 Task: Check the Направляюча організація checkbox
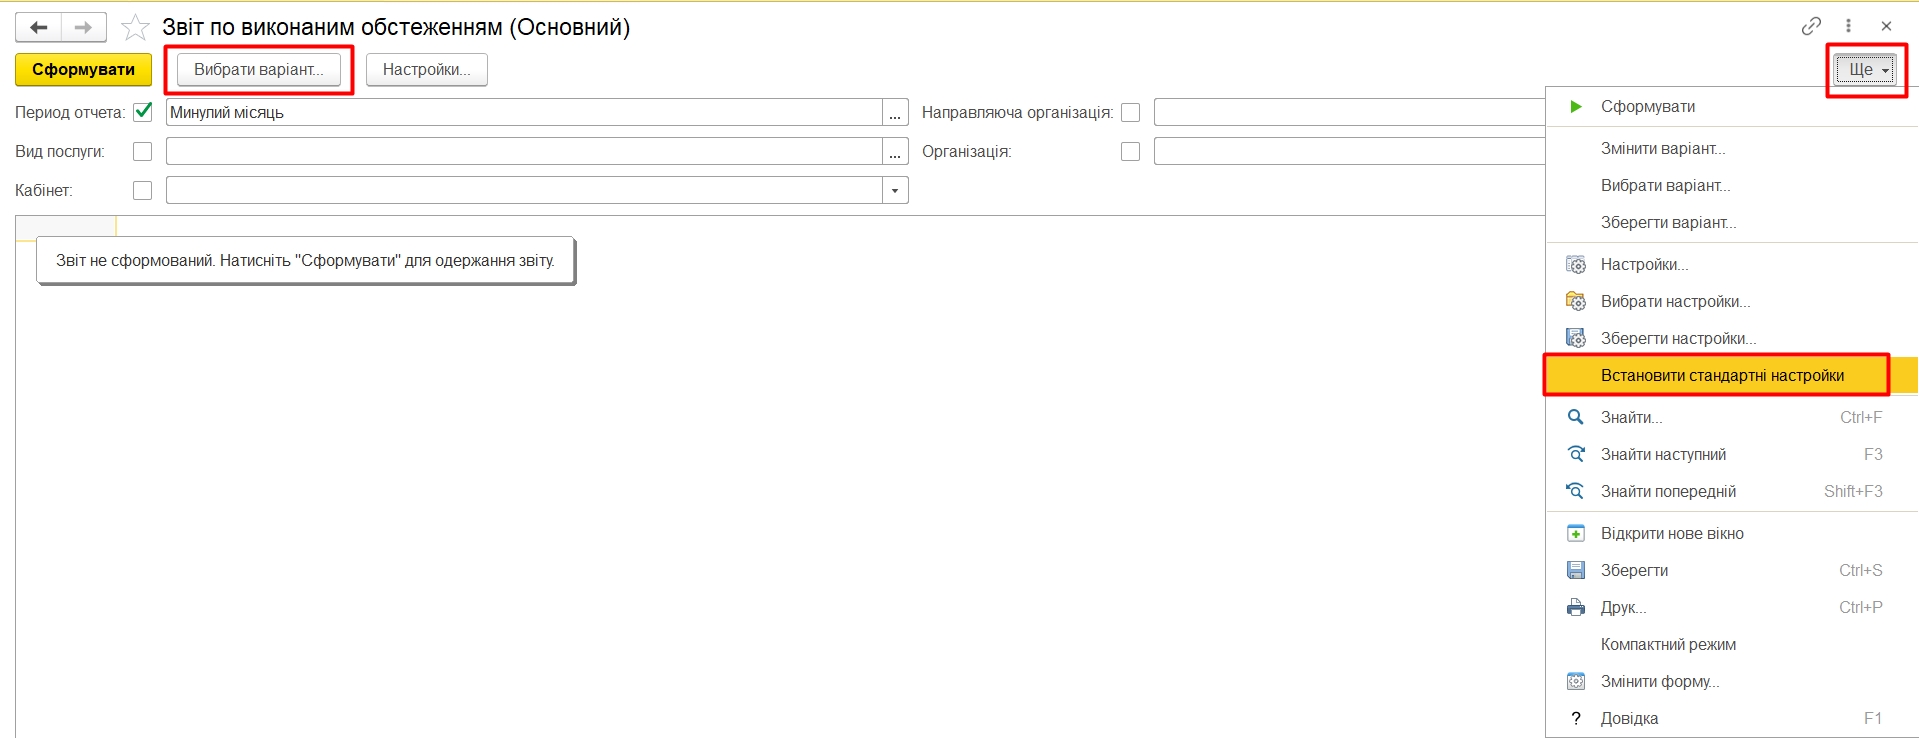pyautogui.click(x=1131, y=112)
